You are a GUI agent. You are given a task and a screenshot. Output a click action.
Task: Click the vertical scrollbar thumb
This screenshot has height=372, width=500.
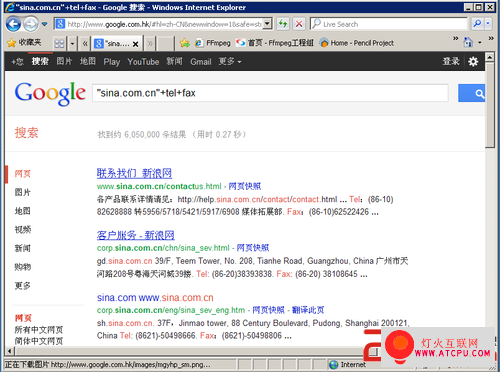[x=489, y=105]
